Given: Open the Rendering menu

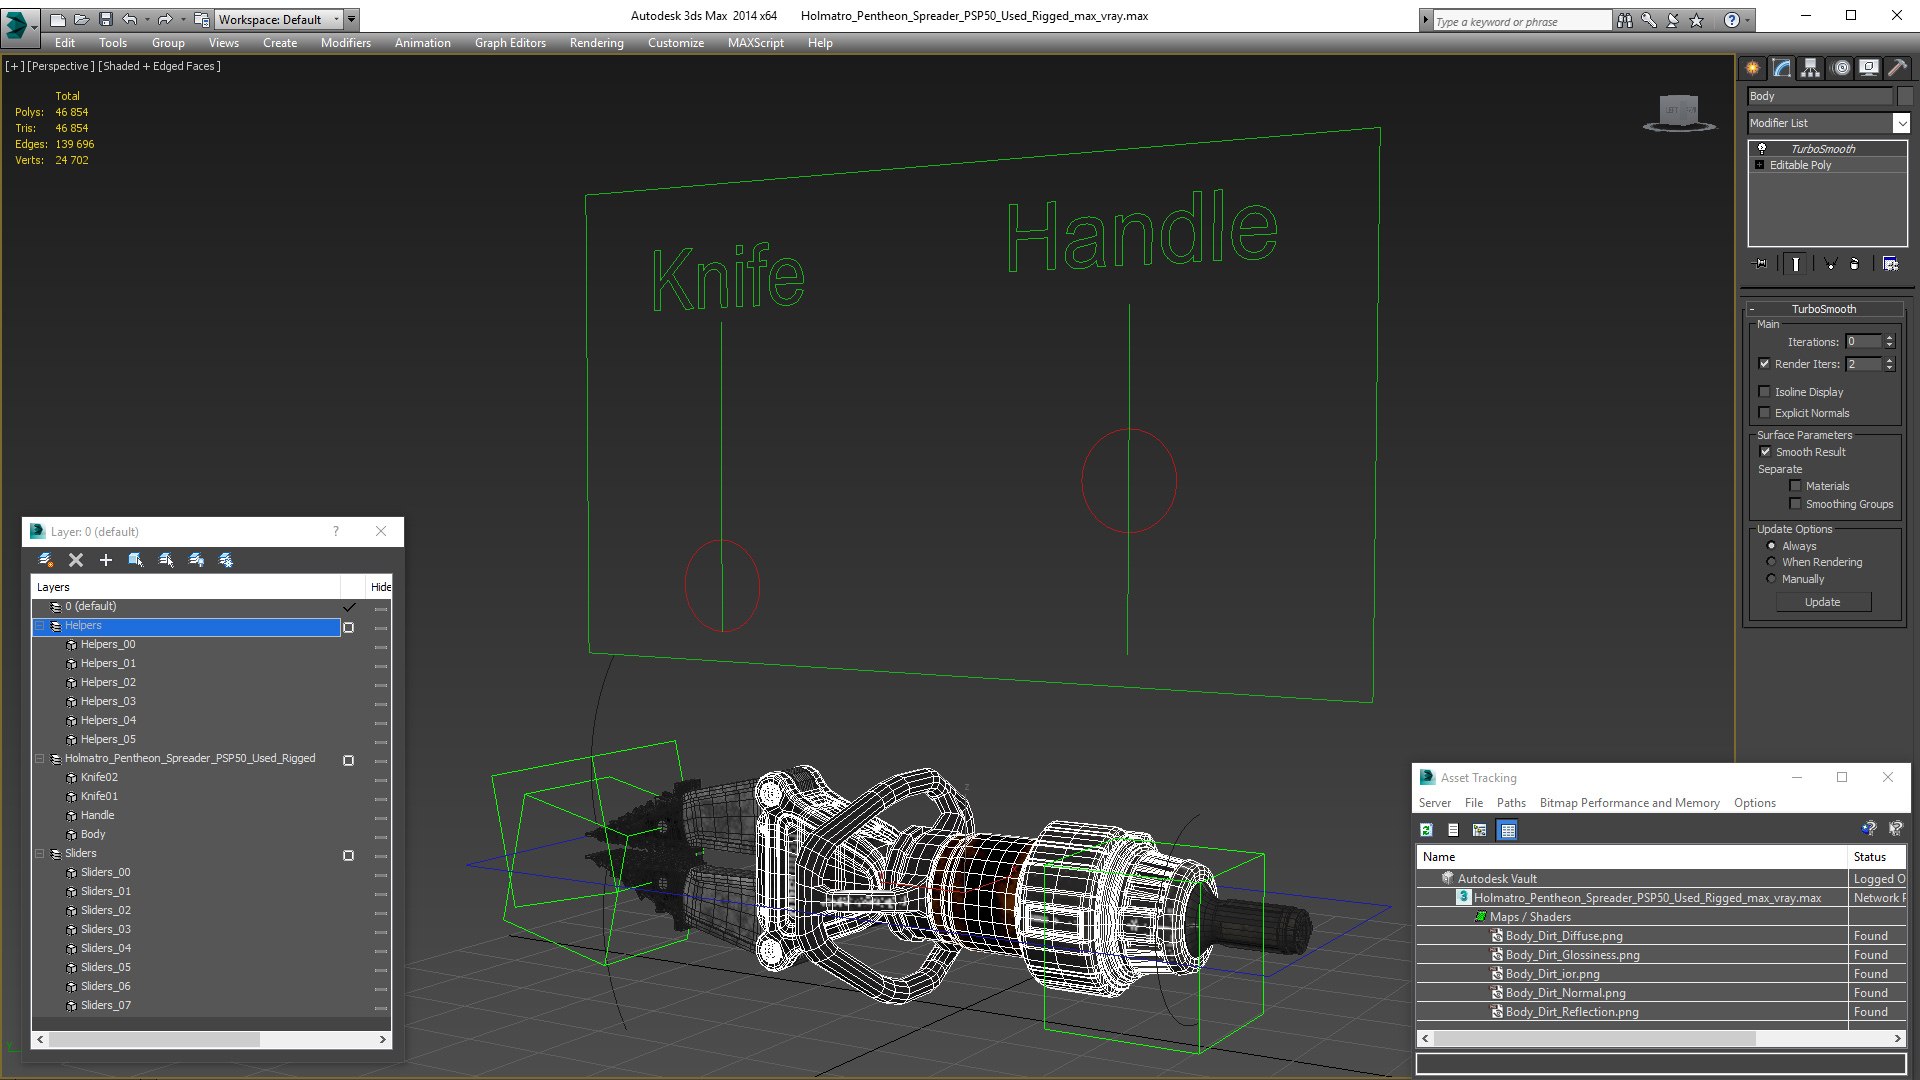Looking at the screenshot, I should tap(596, 43).
